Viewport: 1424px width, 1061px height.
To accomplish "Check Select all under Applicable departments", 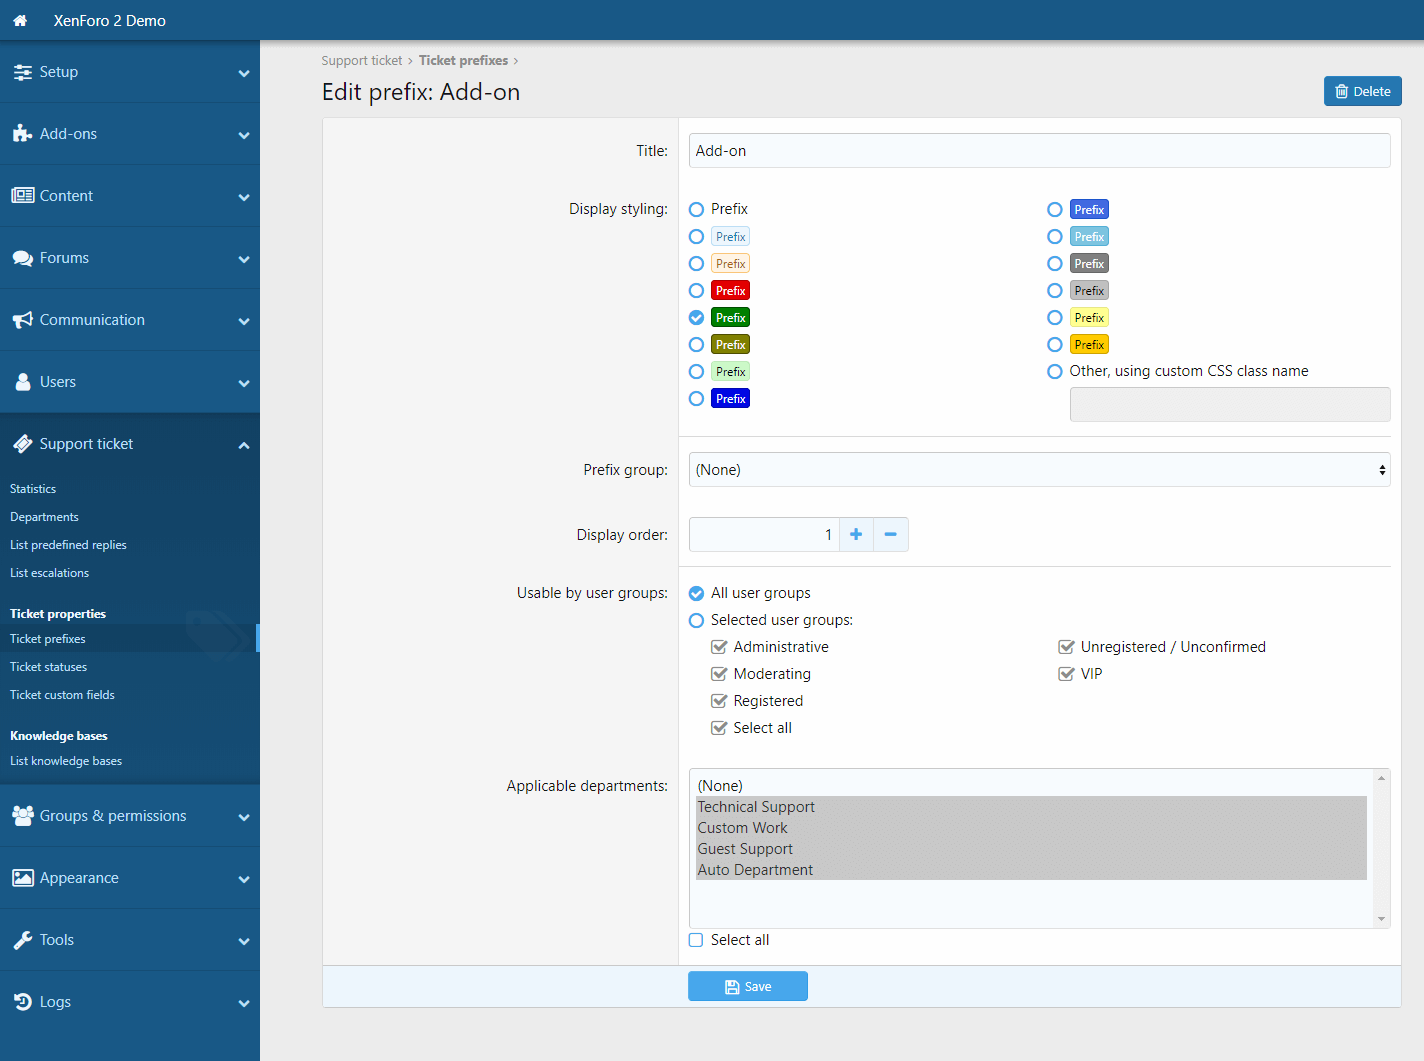I will pos(697,940).
